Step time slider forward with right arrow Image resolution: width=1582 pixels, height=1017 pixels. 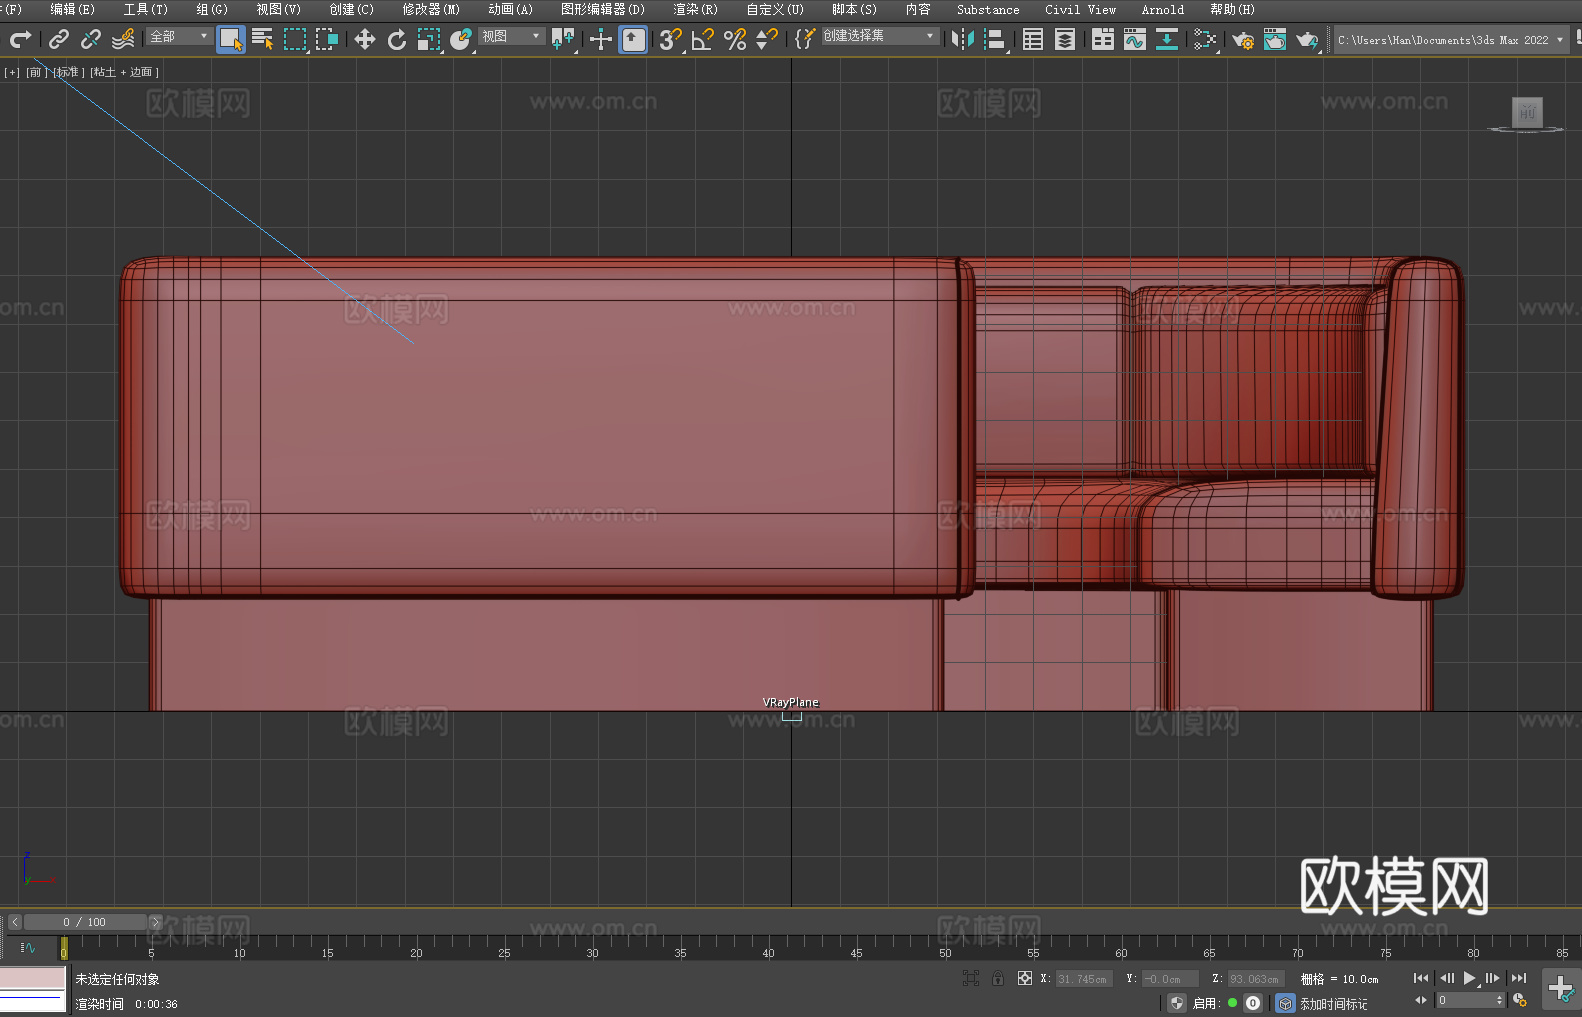pyautogui.click(x=155, y=922)
